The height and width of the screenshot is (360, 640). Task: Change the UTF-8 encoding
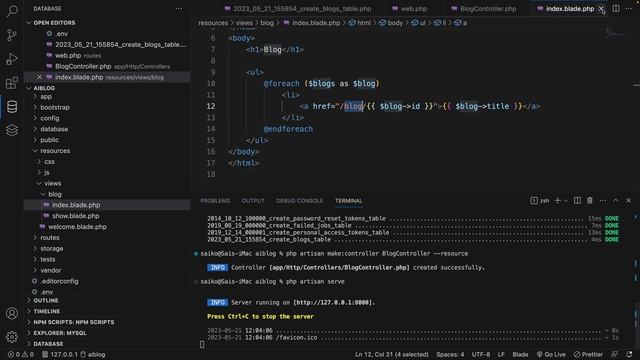pos(481,354)
